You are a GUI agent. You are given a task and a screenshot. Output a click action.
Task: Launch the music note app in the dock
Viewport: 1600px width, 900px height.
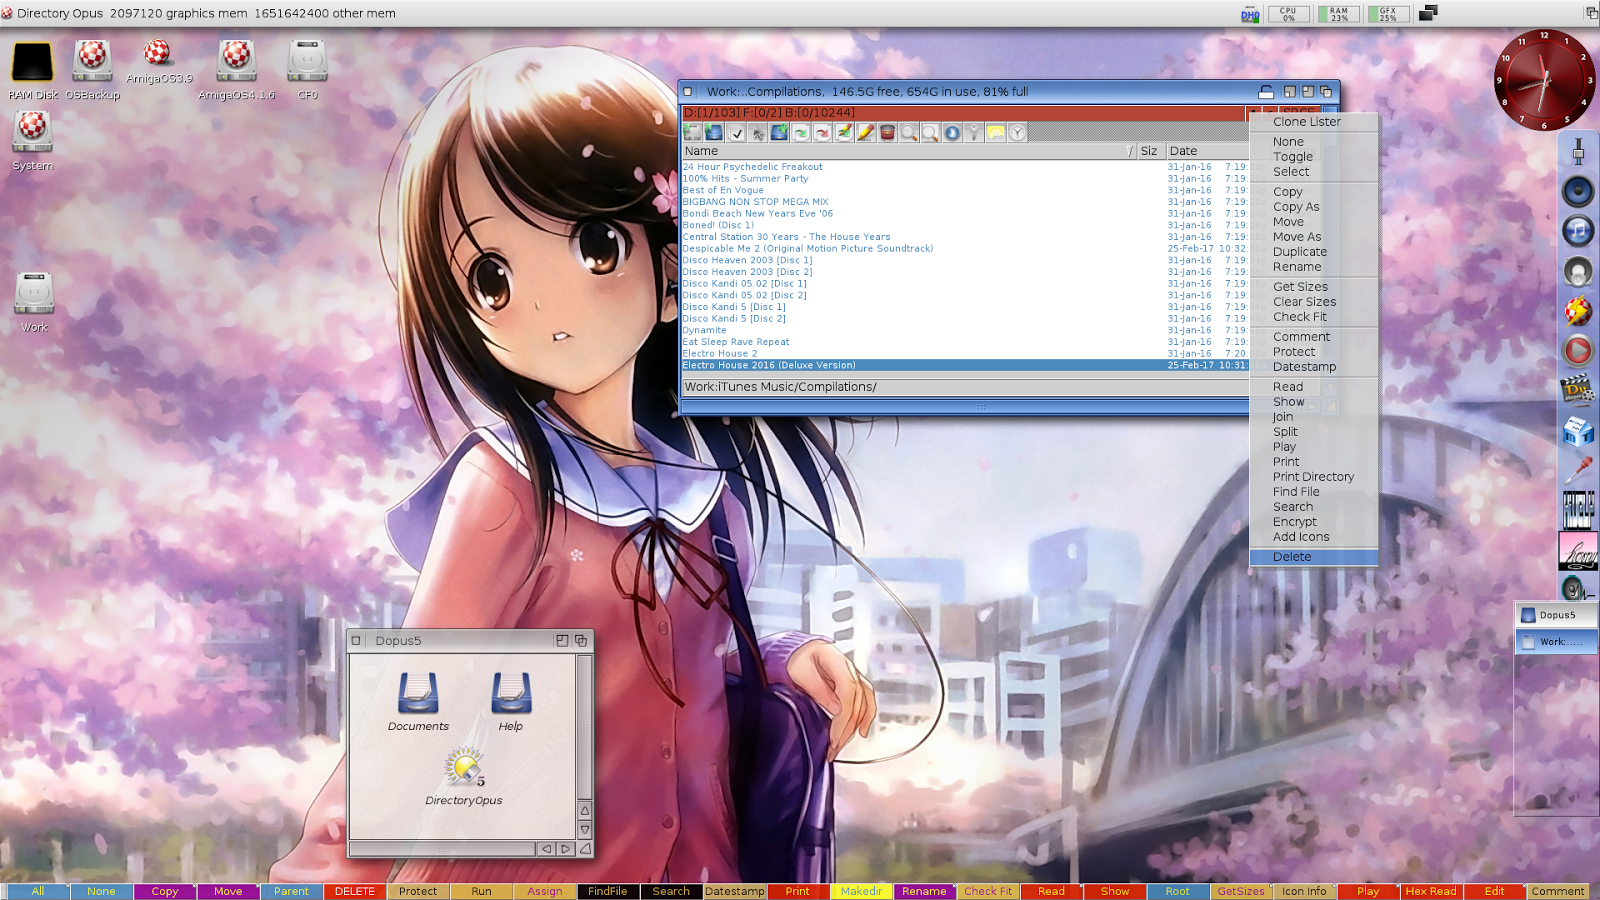[x=1578, y=231]
